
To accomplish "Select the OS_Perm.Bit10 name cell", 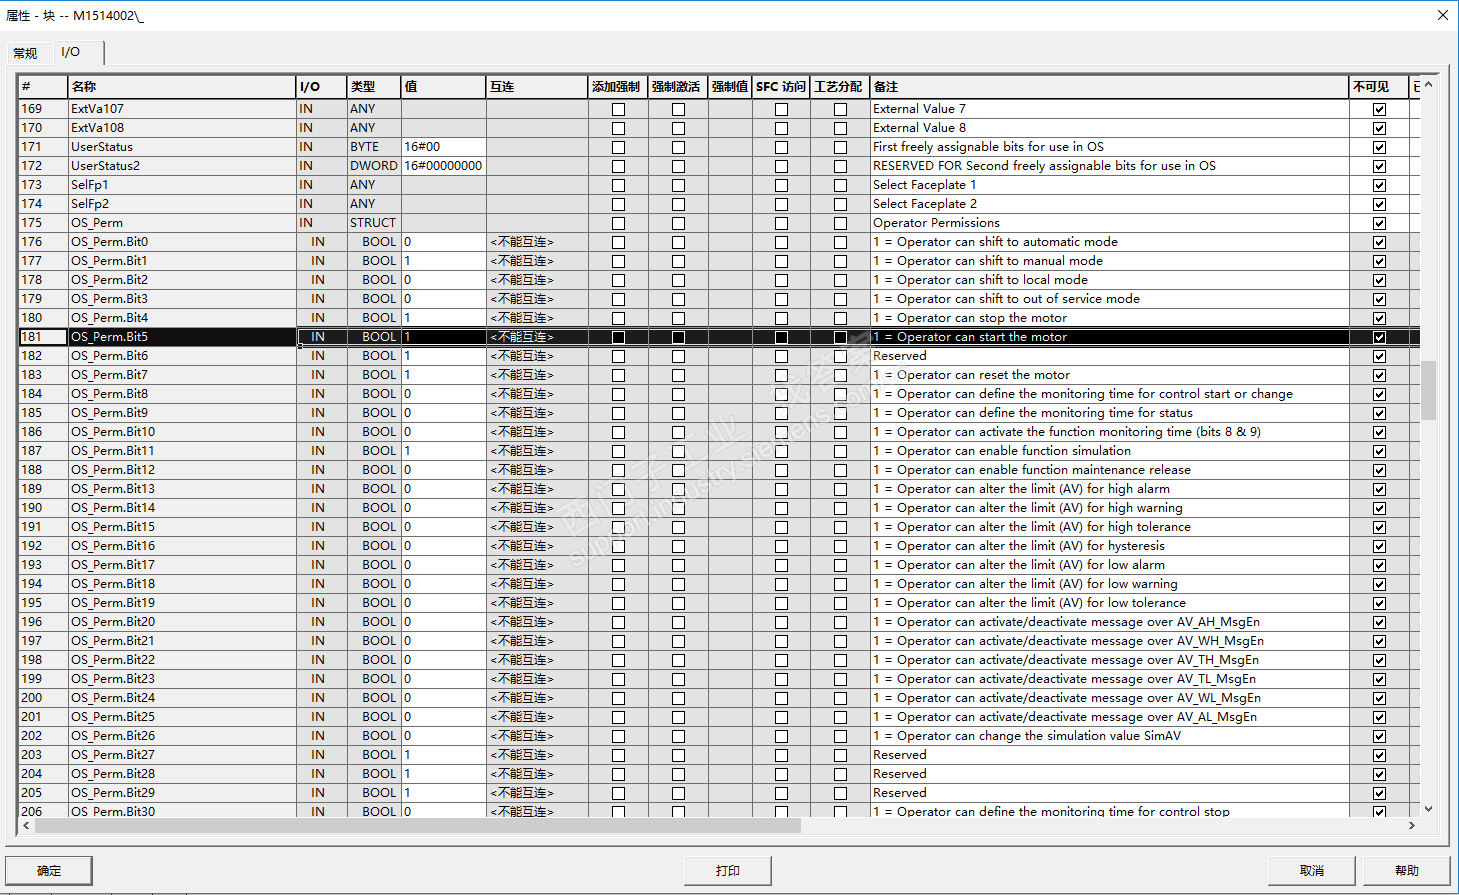I will tap(182, 432).
